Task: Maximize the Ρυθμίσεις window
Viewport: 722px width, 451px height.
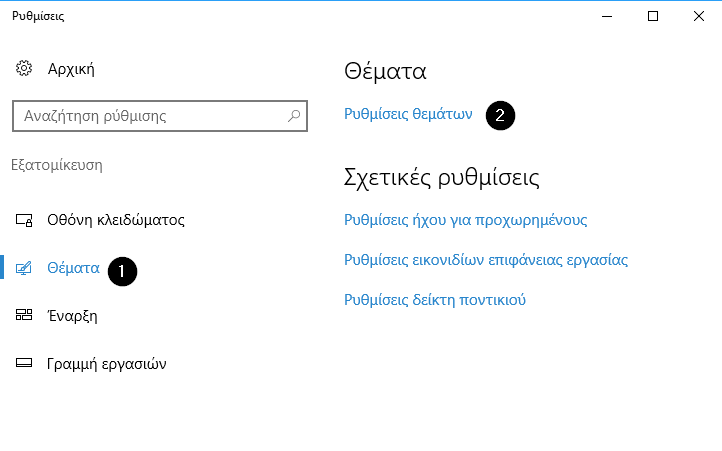Action: pos(653,16)
